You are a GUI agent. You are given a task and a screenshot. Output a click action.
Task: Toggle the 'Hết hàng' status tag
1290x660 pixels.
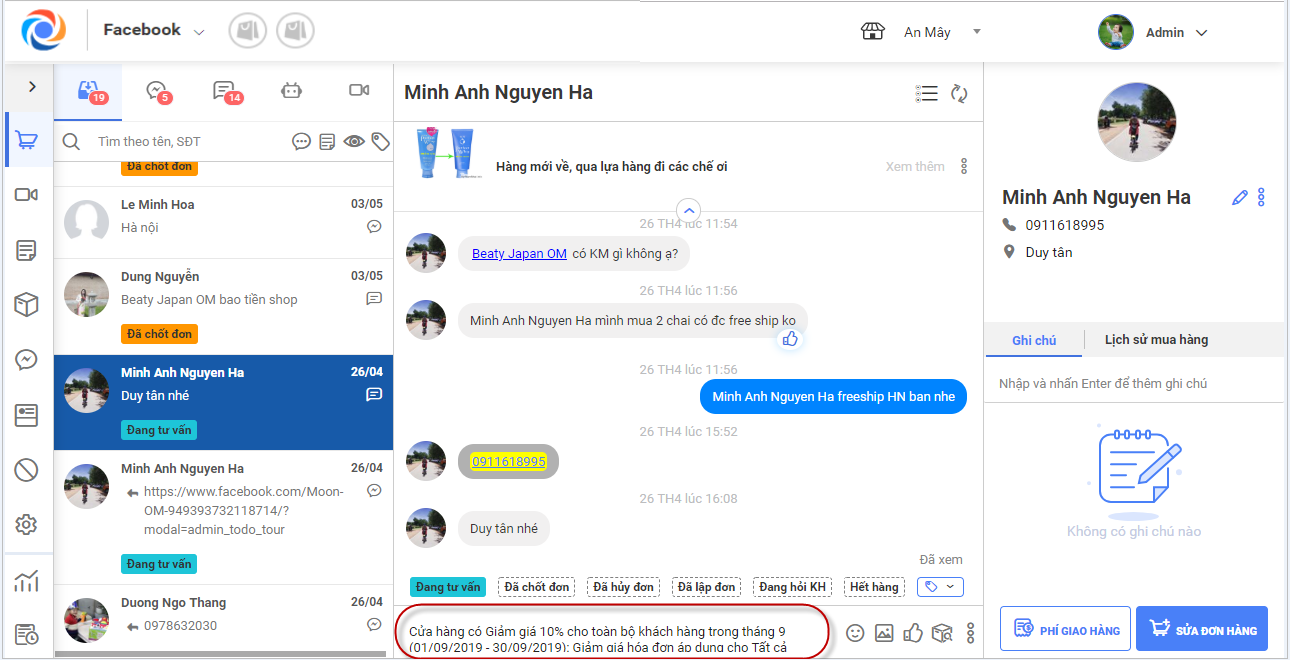(x=874, y=587)
